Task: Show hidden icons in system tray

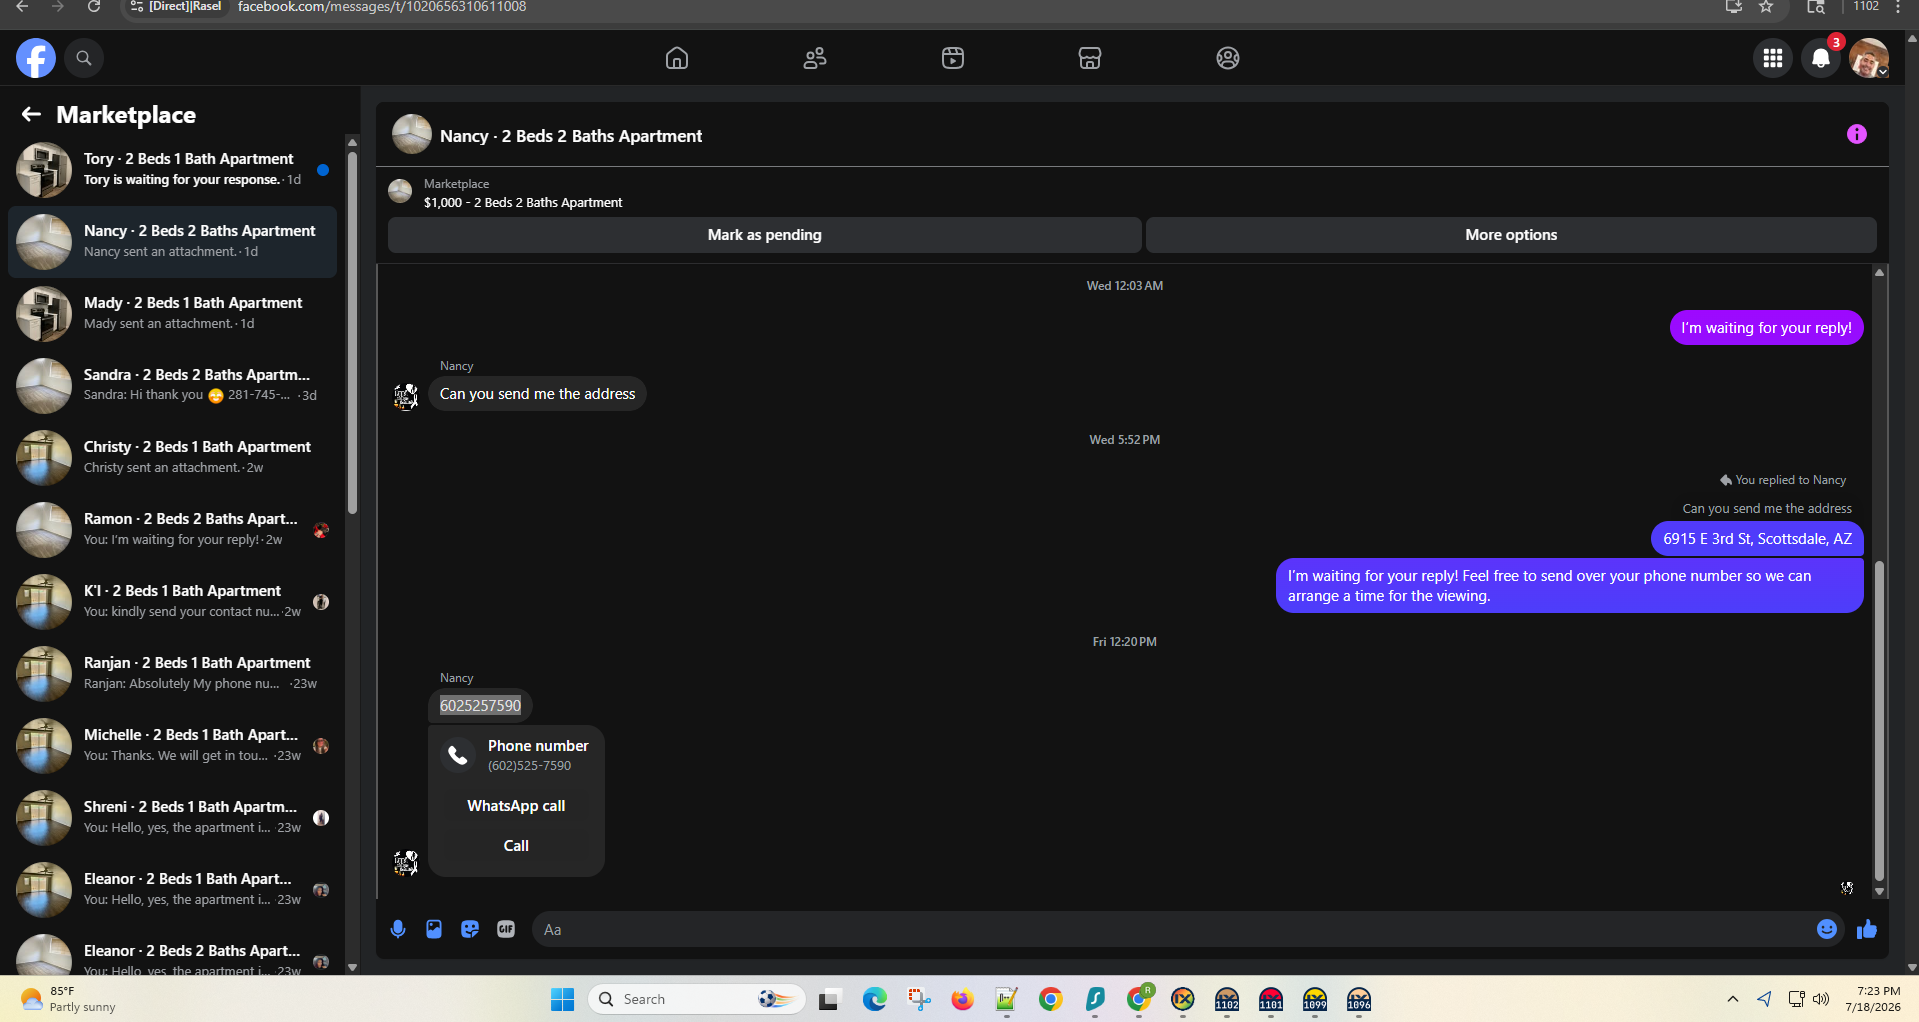Action: [x=1733, y=999]
